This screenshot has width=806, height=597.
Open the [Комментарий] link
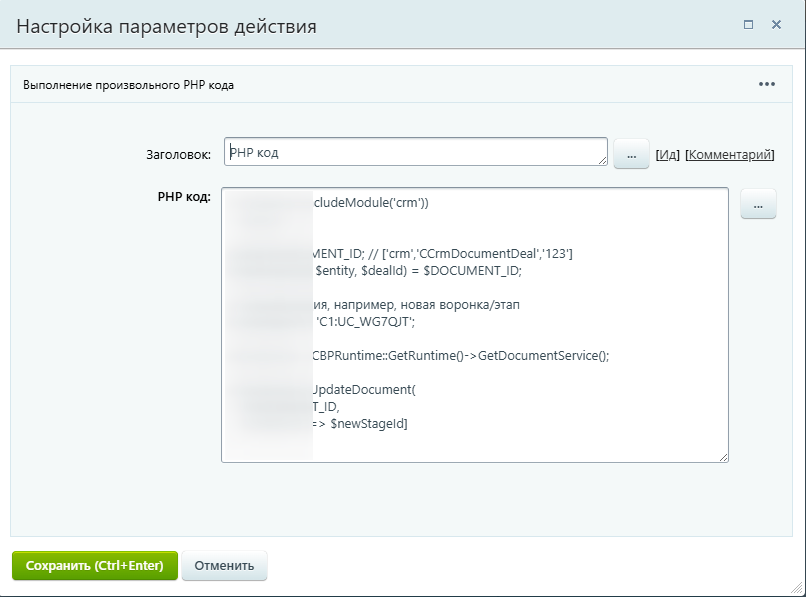click(x=729, y=155)
